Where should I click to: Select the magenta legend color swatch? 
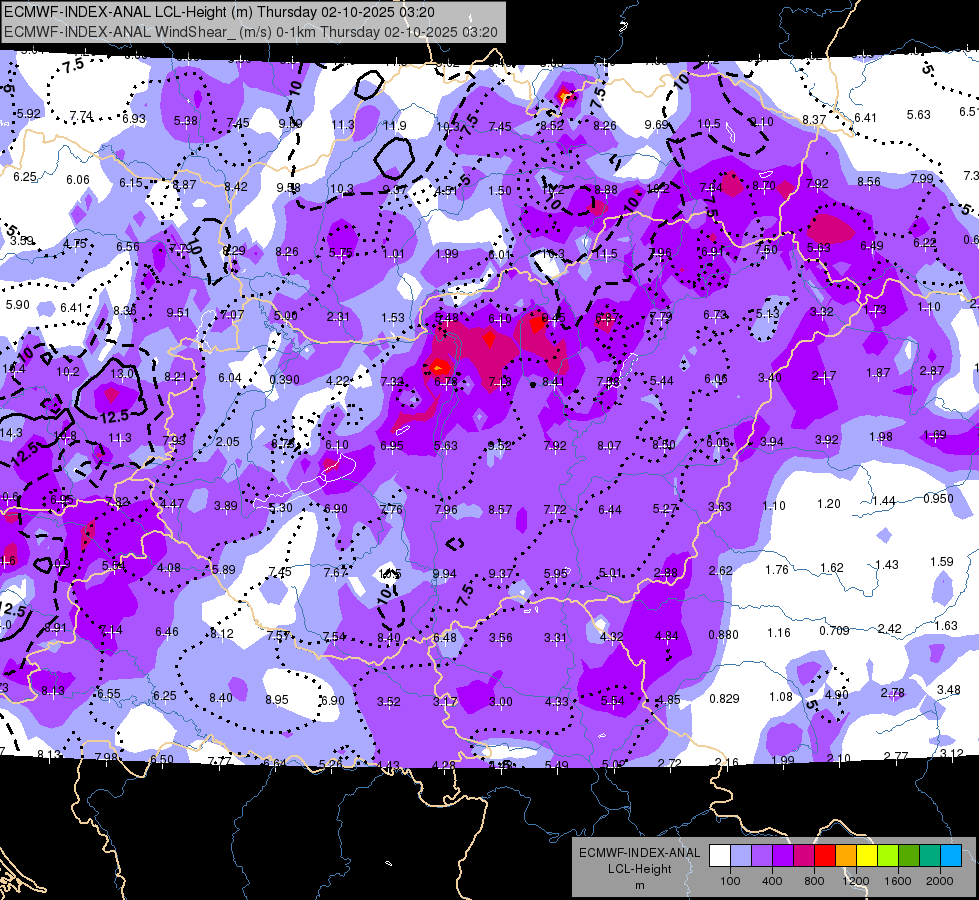pos(804,856)
